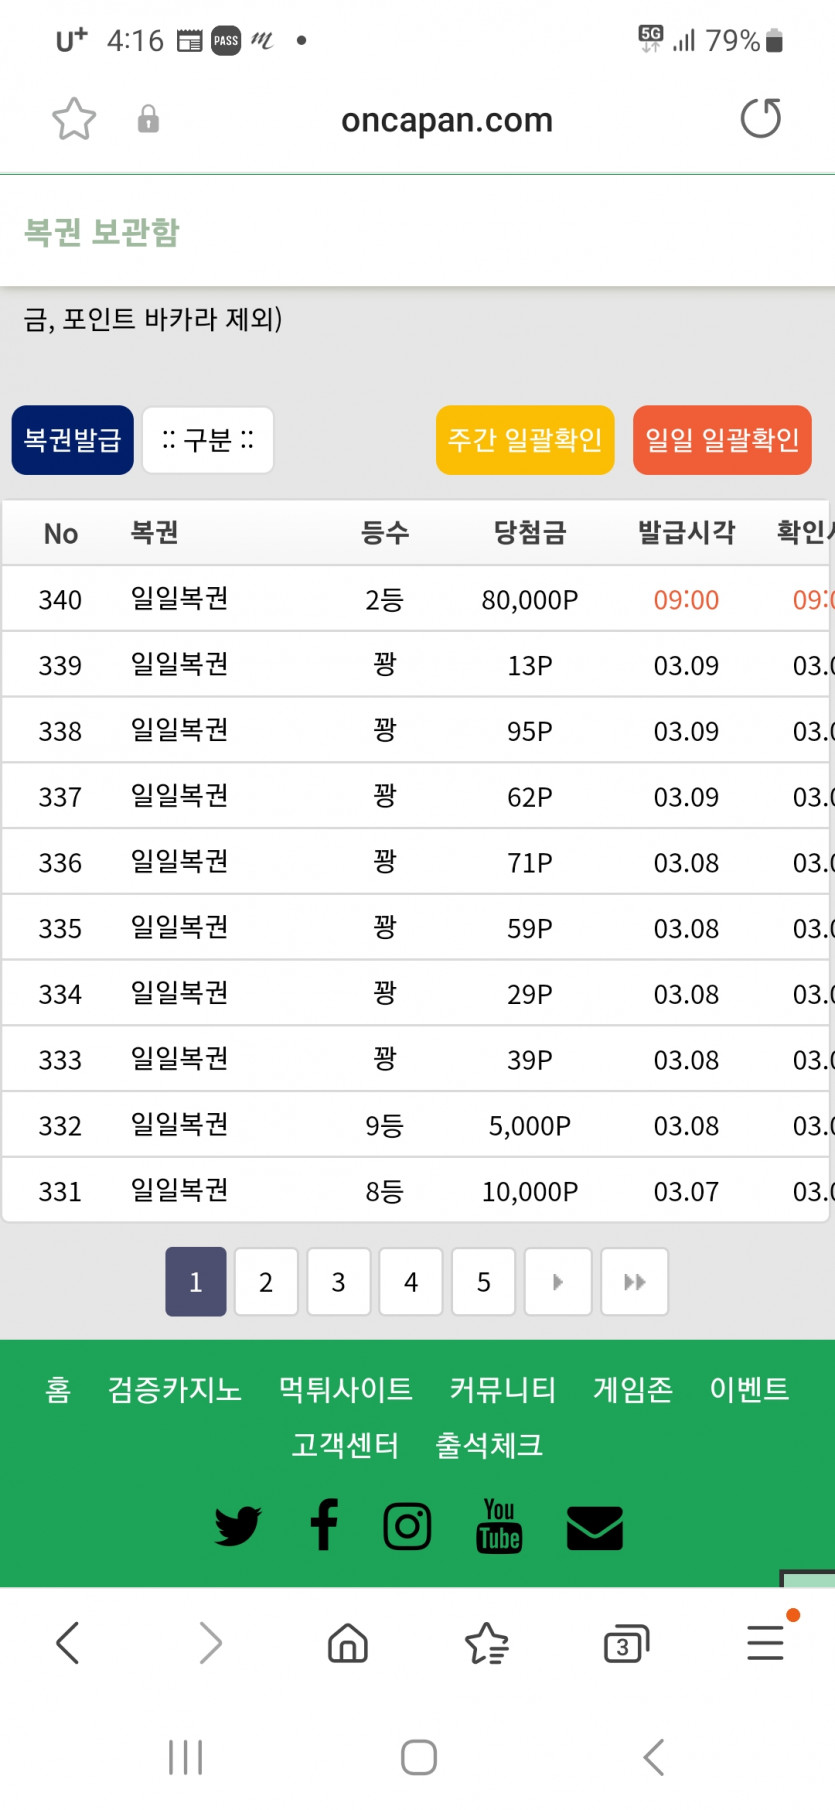Click the 10,000P prize cell
Viewport: 835px width, 1810px height.
(x=530, y=1192)
